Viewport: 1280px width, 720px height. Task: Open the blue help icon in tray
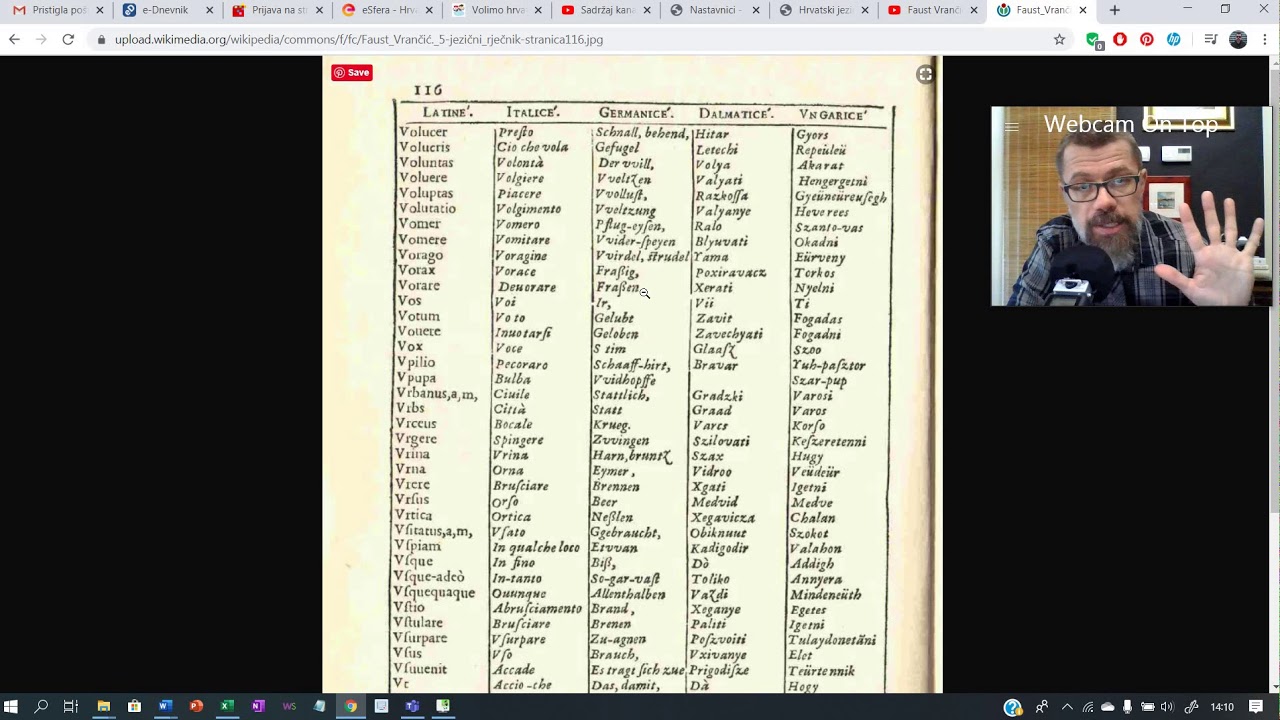(x=1013, y=707)
